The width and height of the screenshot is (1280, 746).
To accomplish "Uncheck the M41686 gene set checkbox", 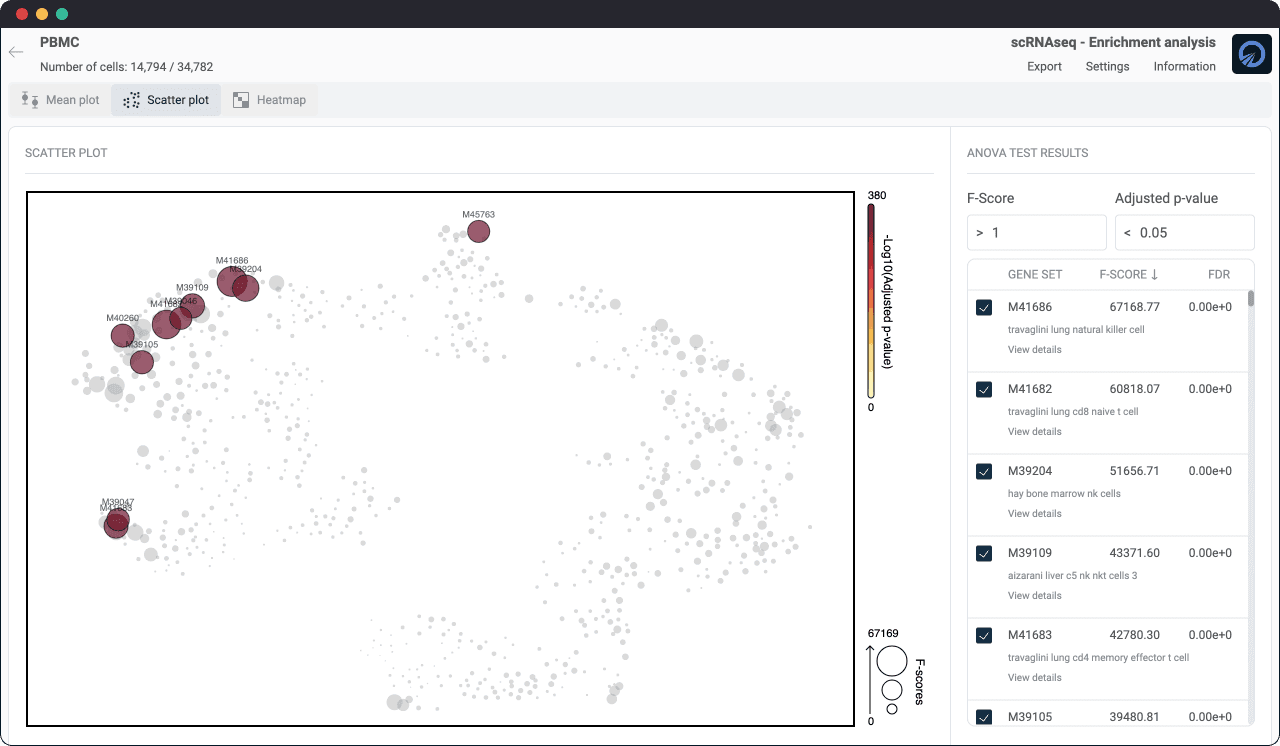I will pyautogui.click(x=984, y=308).
